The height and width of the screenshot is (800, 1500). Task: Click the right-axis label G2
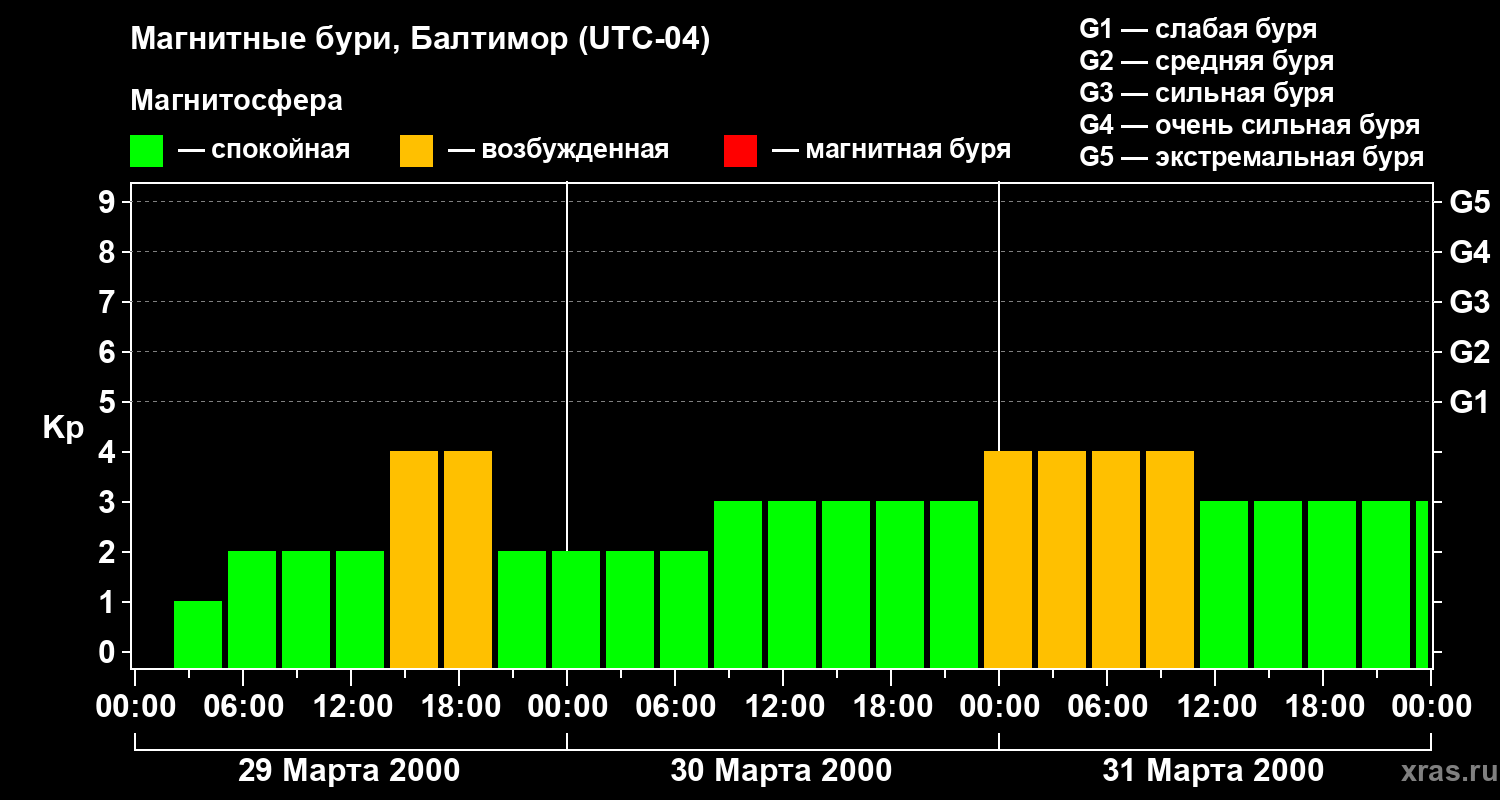(x=1469, y=352)
